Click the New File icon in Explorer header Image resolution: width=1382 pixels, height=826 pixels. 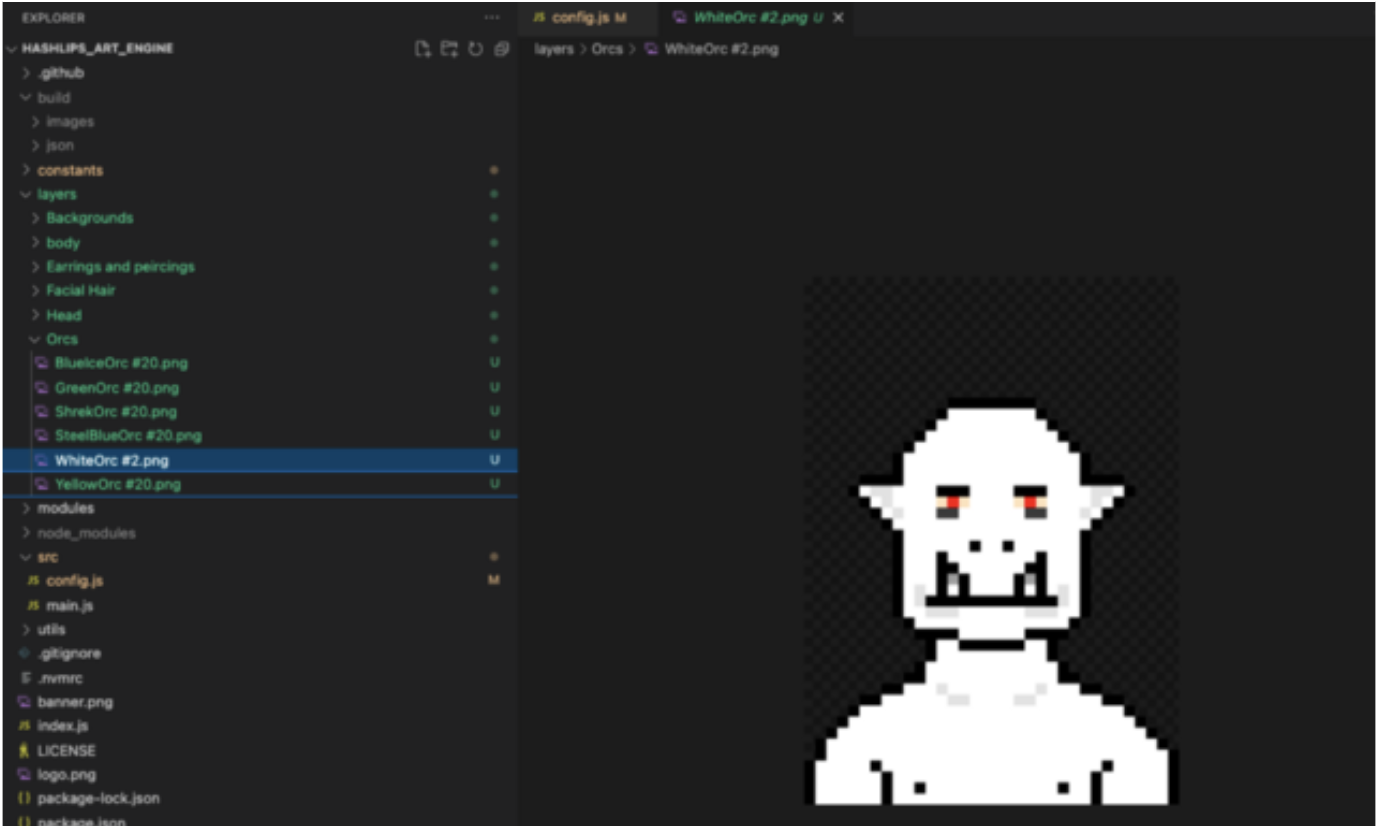[423, 48]
